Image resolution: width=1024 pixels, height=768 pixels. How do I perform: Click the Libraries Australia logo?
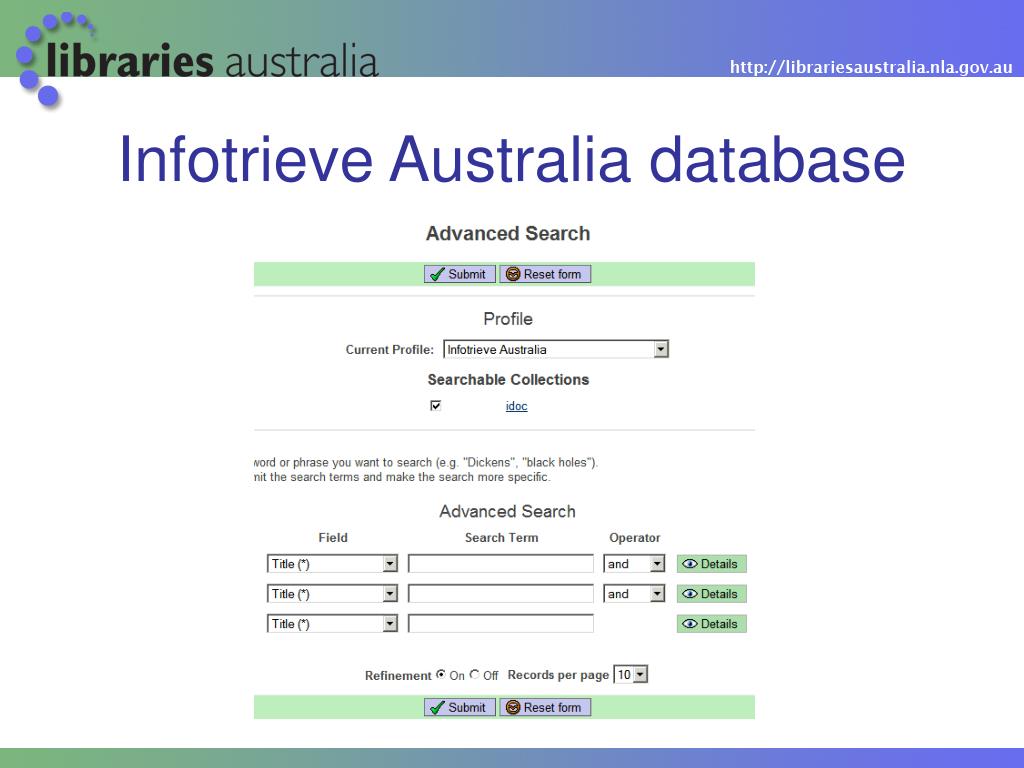[197, 59]
